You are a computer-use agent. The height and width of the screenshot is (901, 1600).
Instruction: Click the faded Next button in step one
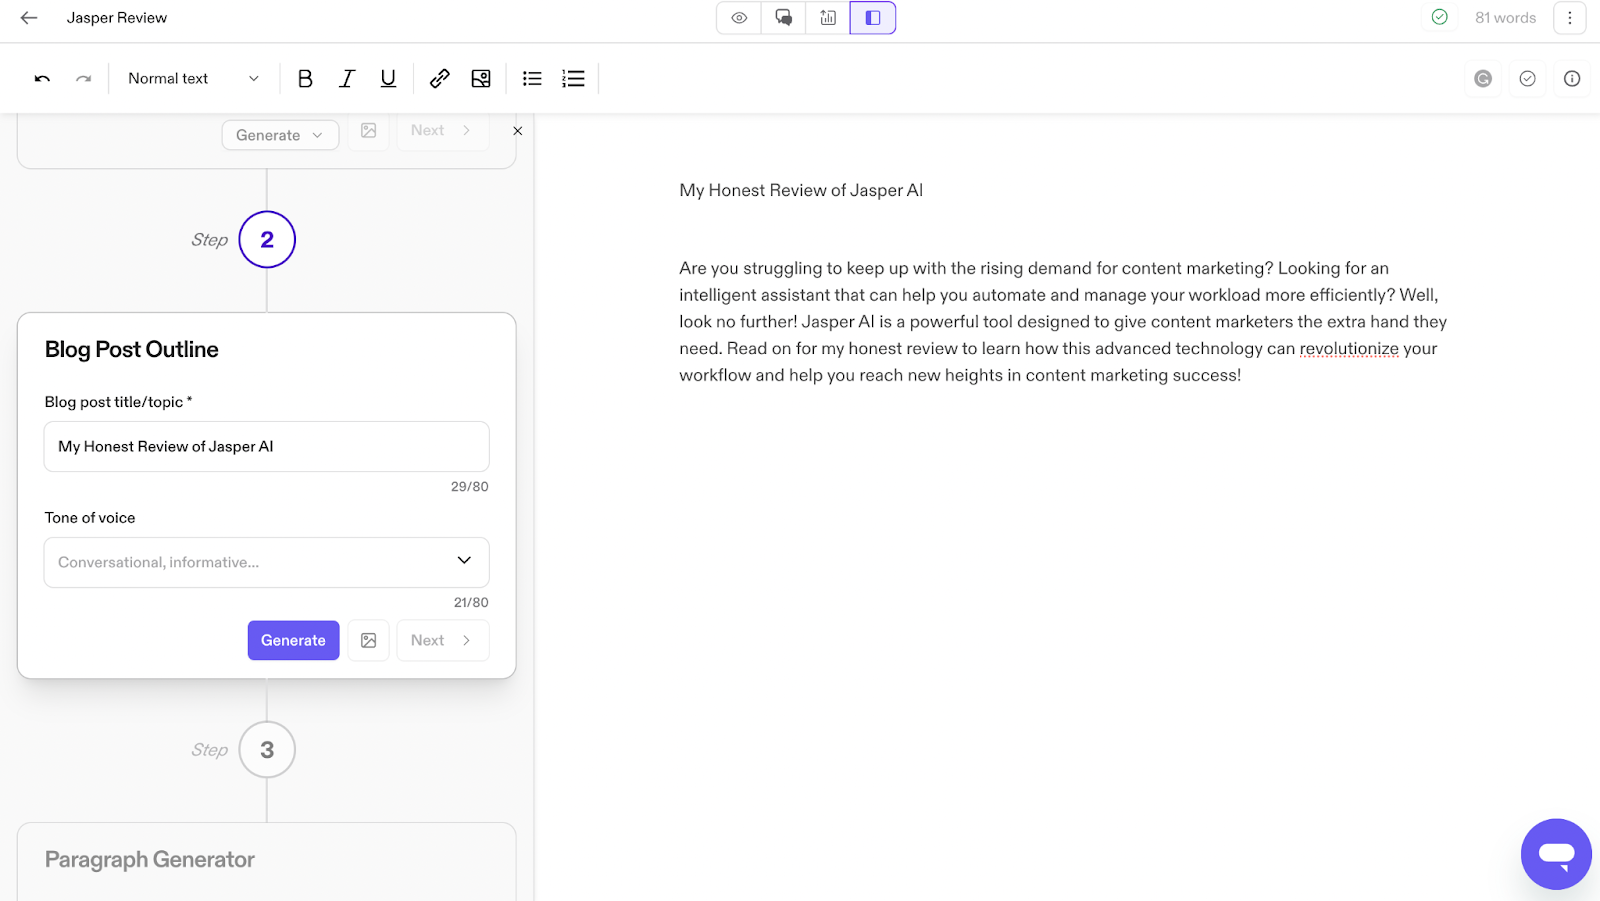pos(442,131)
